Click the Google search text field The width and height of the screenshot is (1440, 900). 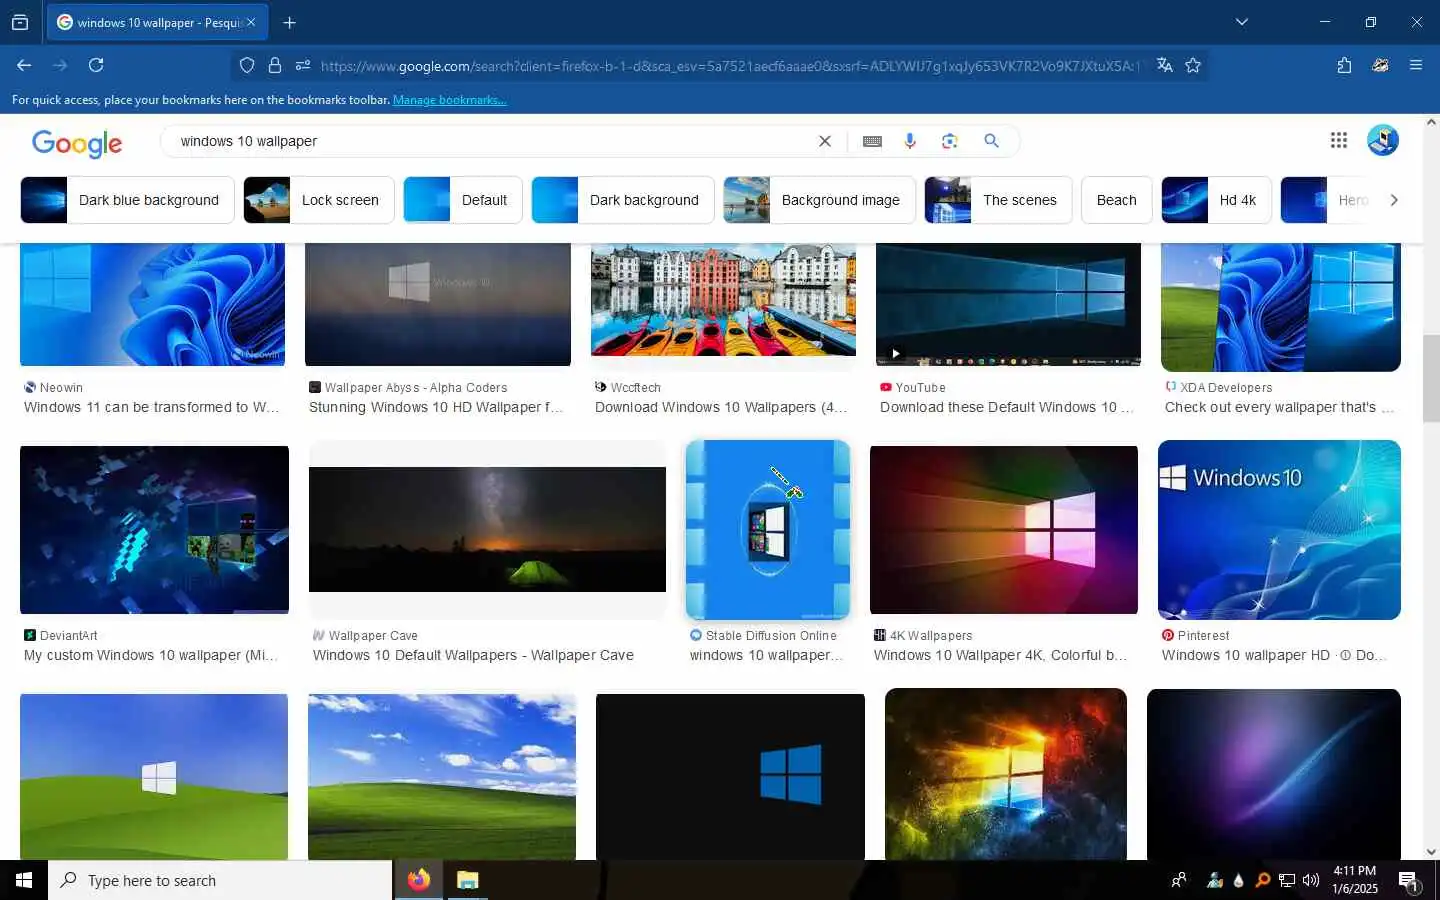point(490,141)
